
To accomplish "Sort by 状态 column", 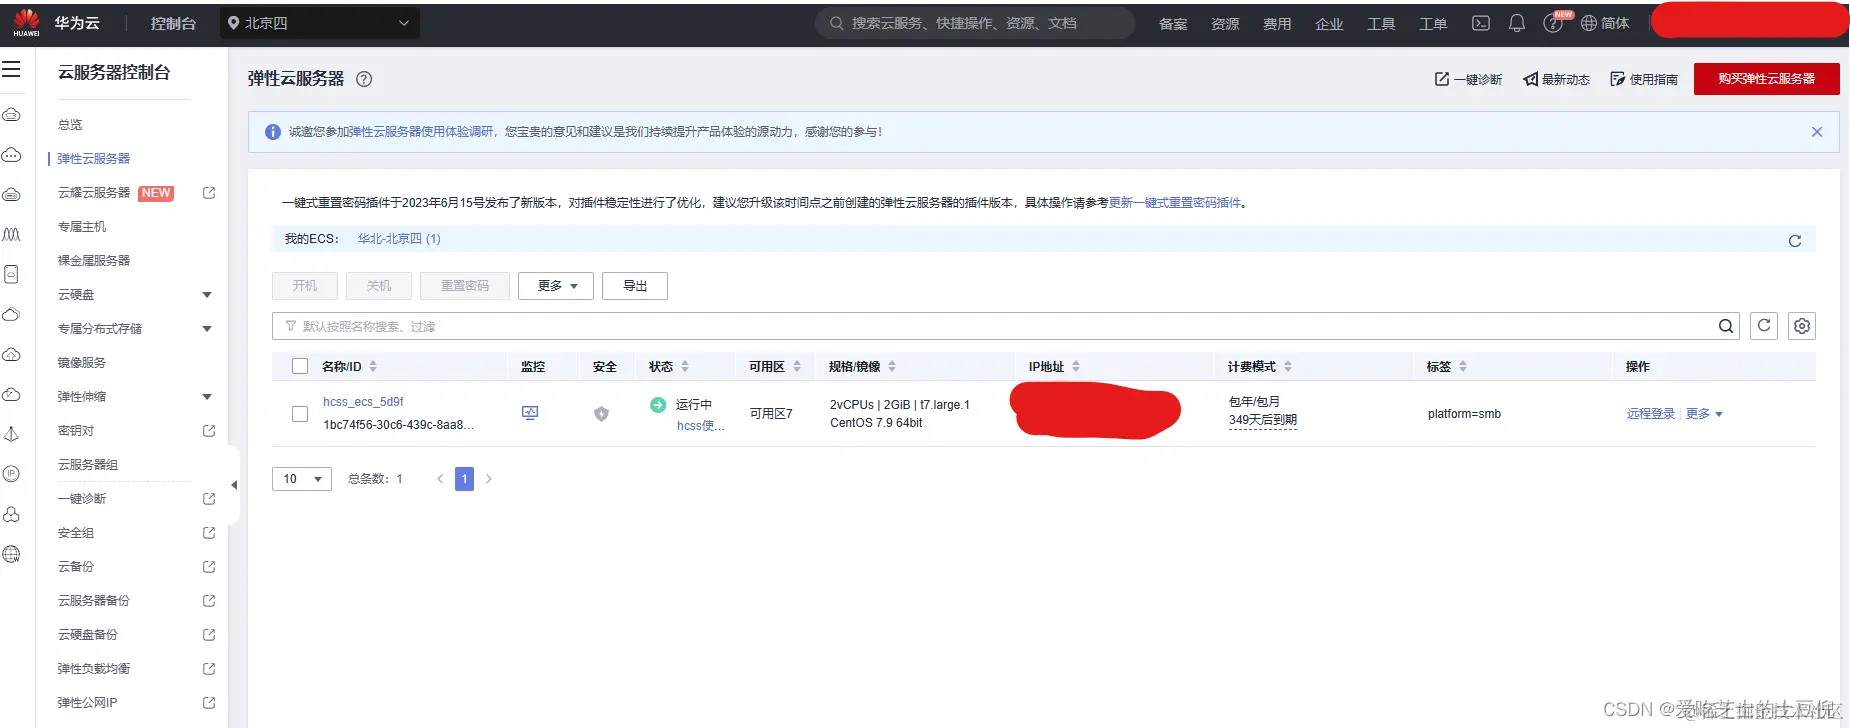I will pos(685,367).
